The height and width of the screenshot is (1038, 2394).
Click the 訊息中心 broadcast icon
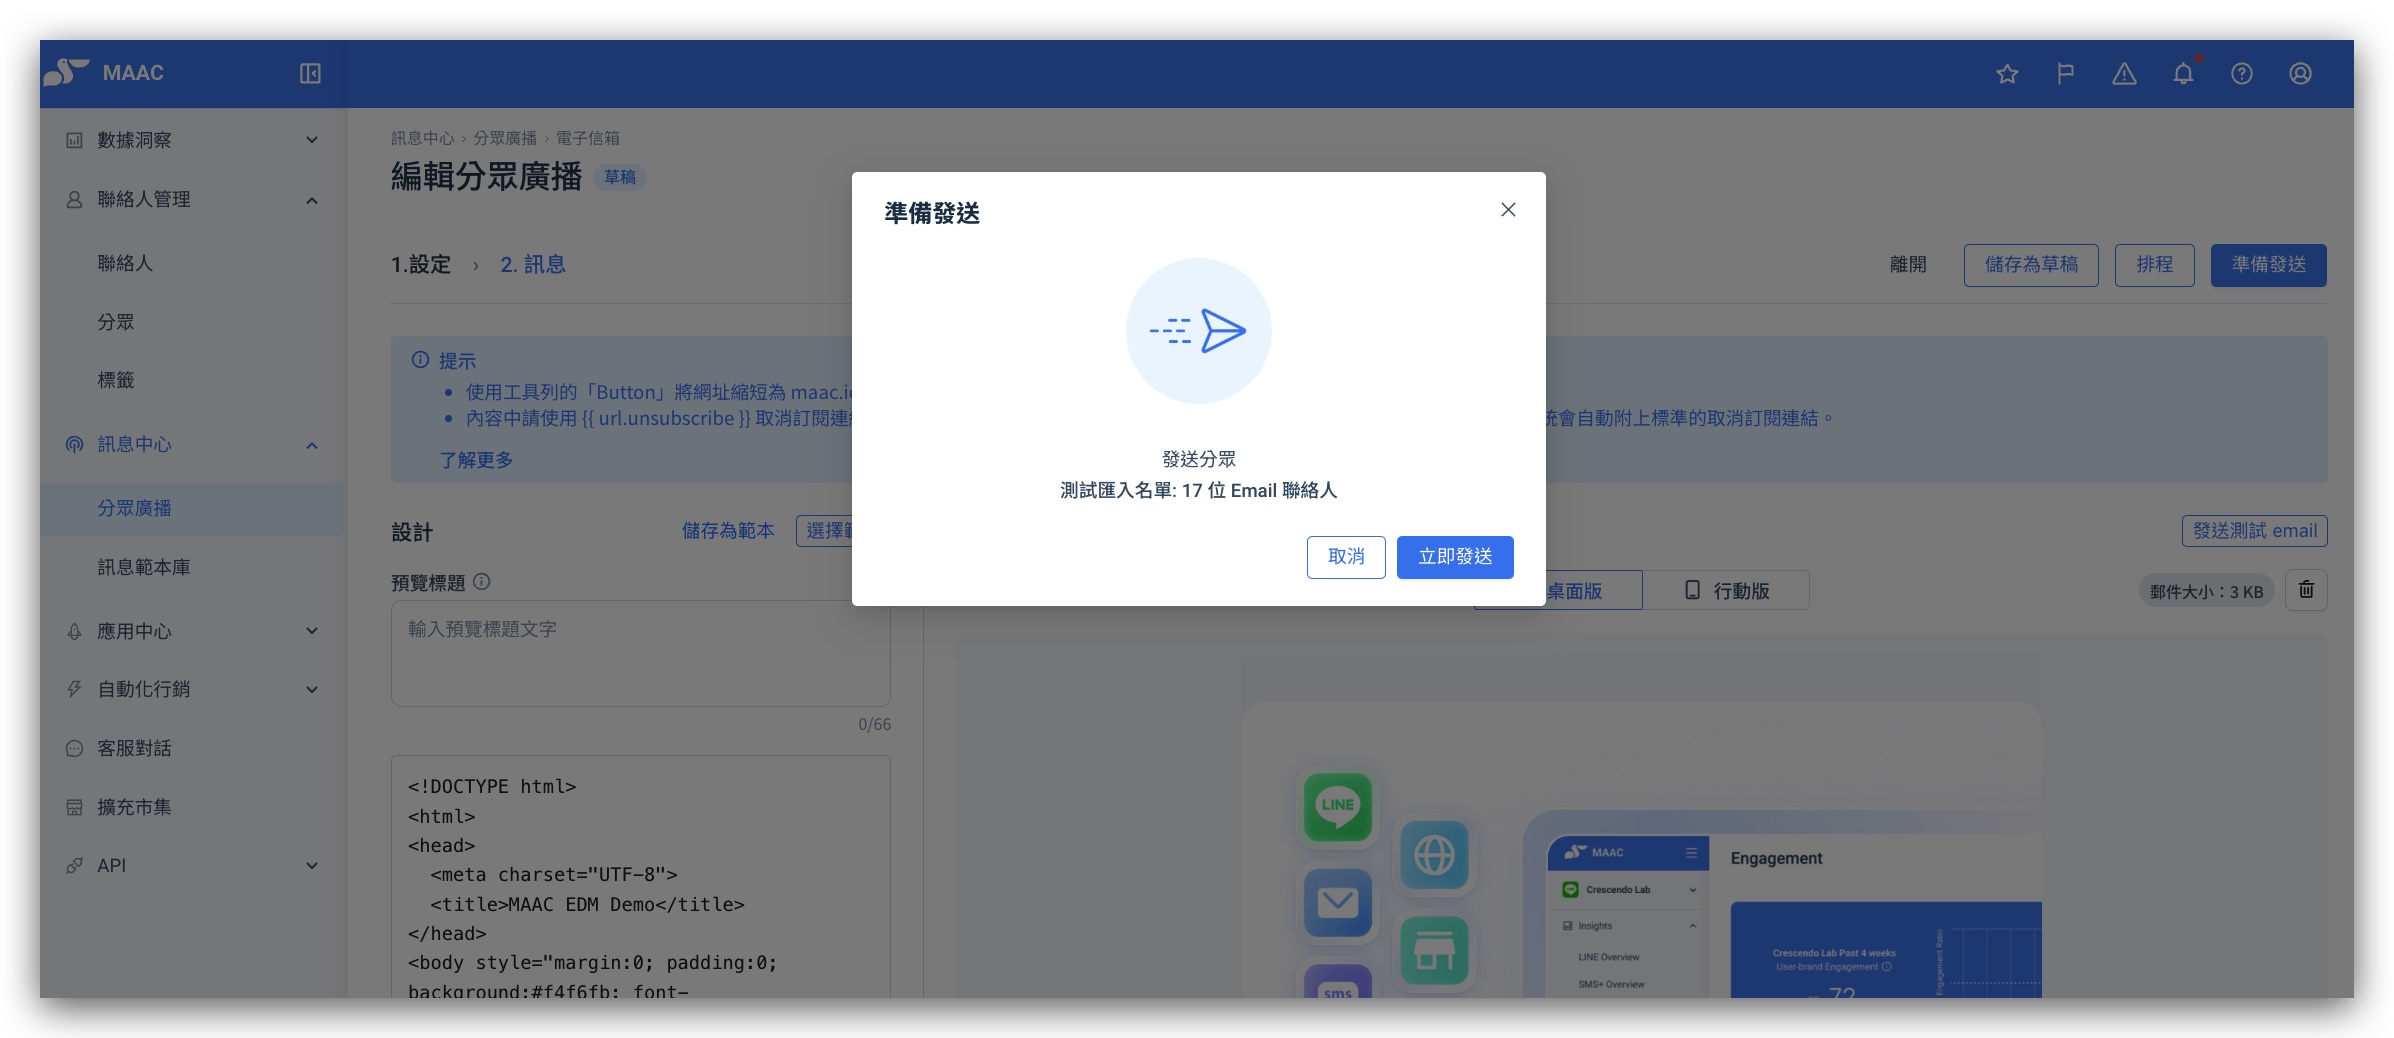(74, 444)
